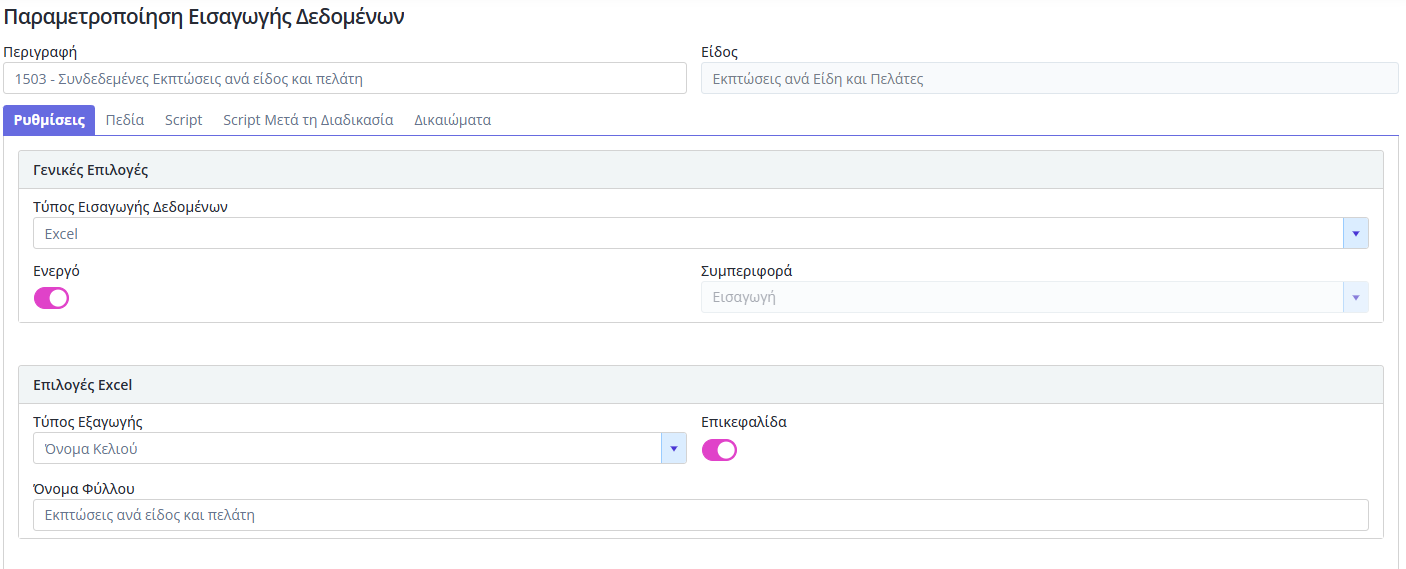This screenshot has width=1406, height=569.
Task: Disable the Ενεργό toggle switch
Action: tap(52, 298)
